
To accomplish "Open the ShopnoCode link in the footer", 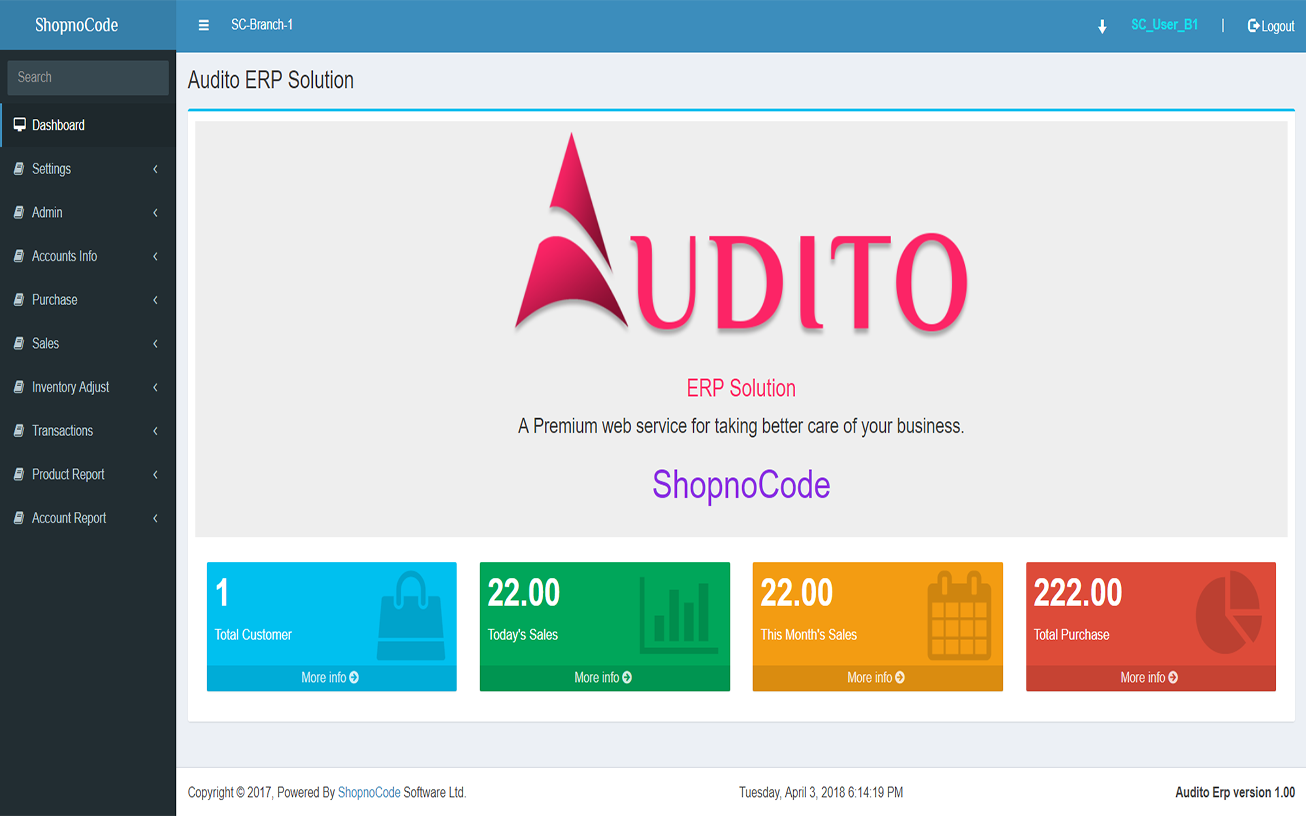I will click(369, 793).
